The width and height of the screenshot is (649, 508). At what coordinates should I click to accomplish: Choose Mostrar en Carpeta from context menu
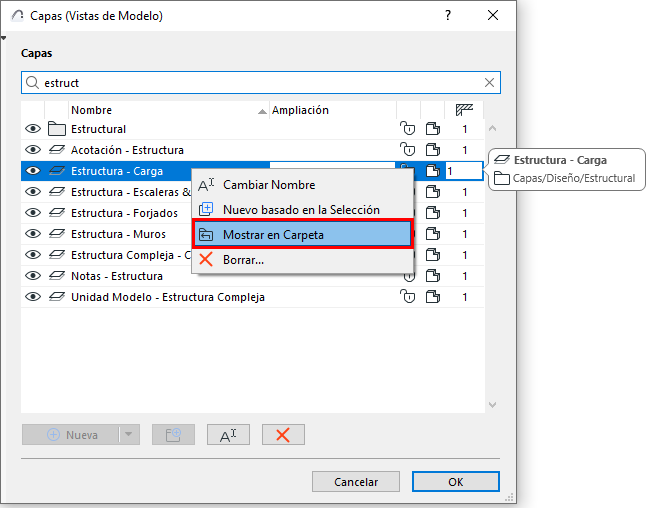301,235
